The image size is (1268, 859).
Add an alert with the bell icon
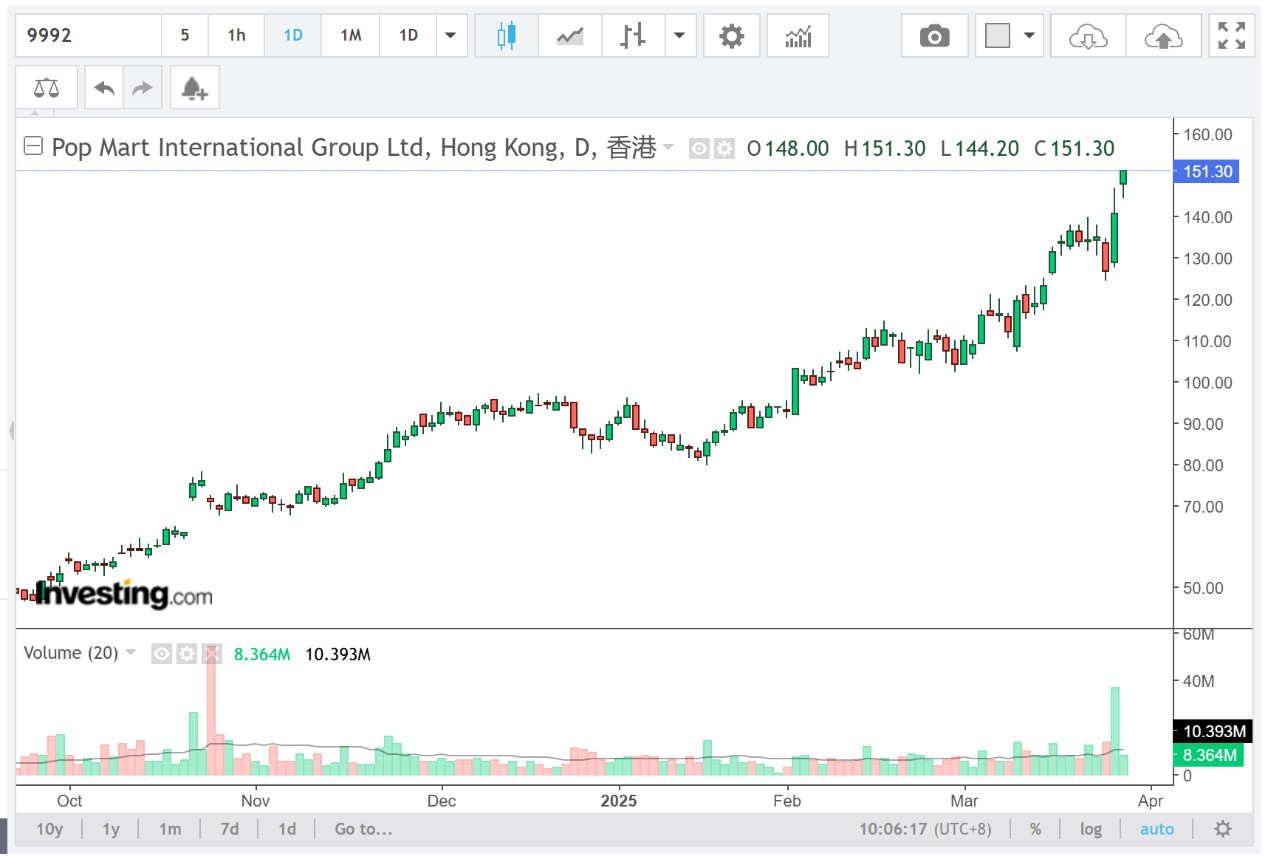tap(194, 88)
